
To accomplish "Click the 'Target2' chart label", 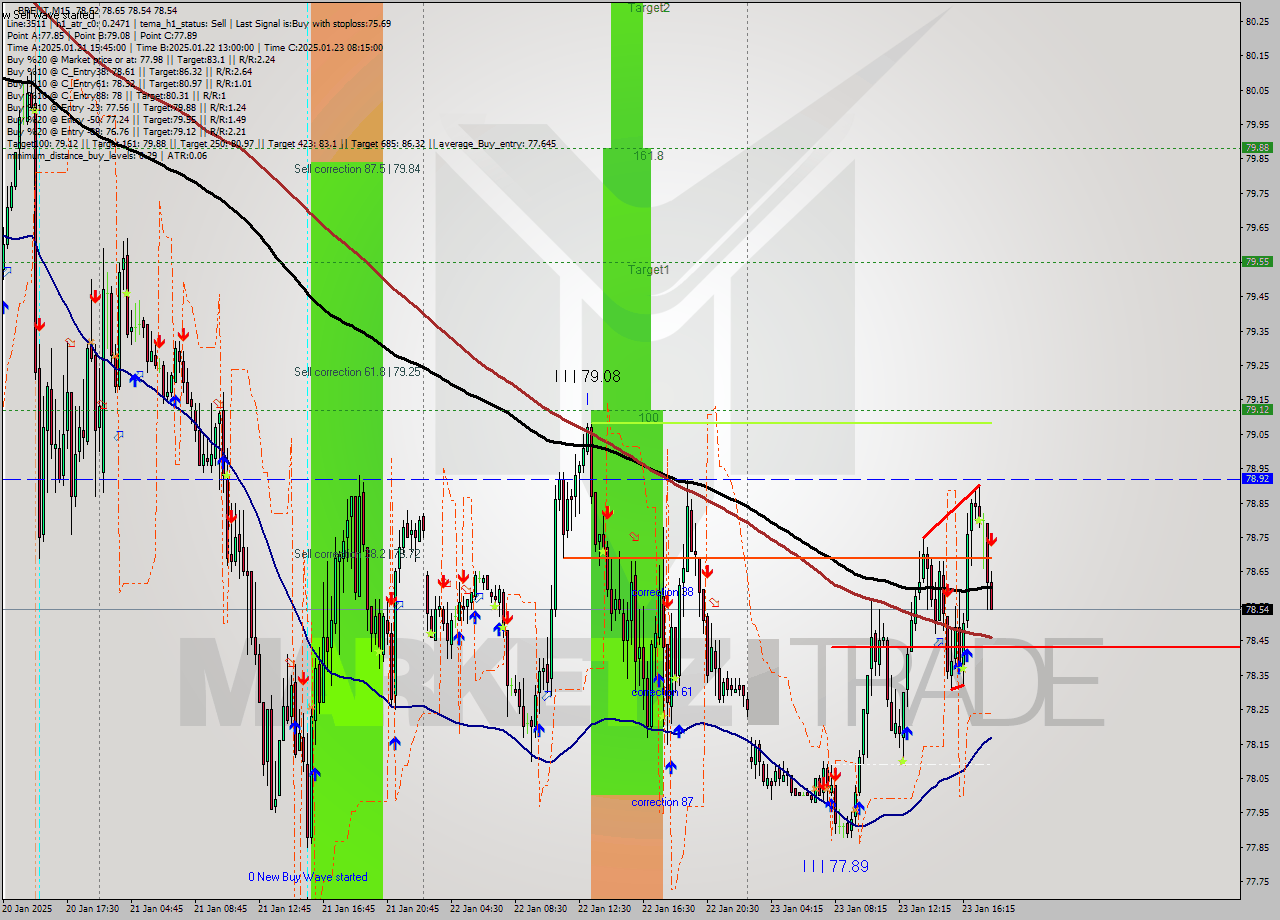I will pos(649,8).
